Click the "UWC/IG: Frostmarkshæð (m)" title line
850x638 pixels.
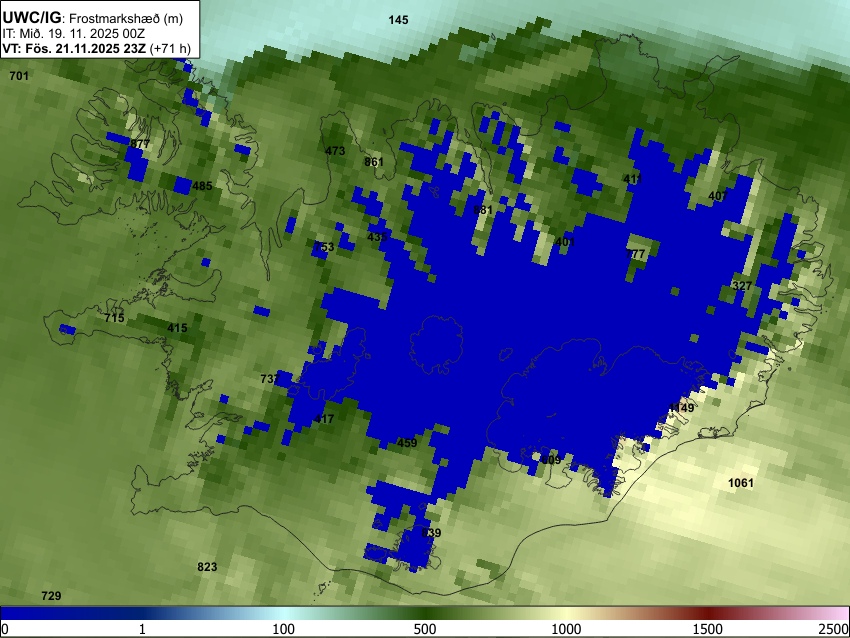93,18
